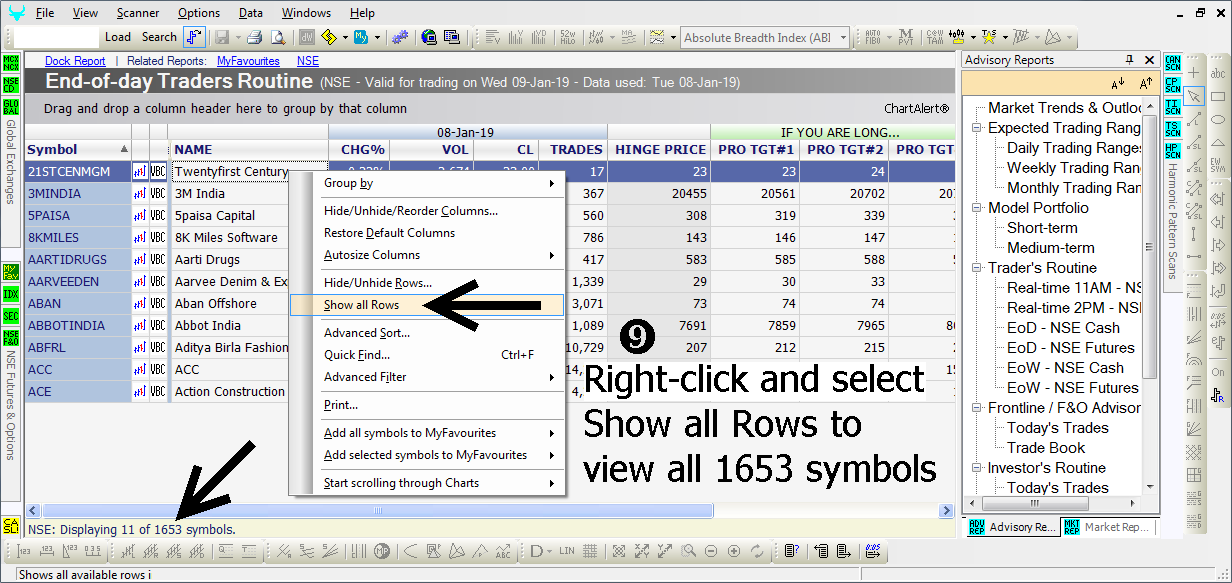Open the Scanner menu
Image resolution: width=1232 pixels, height=583 pixels.
click(137, 13)
